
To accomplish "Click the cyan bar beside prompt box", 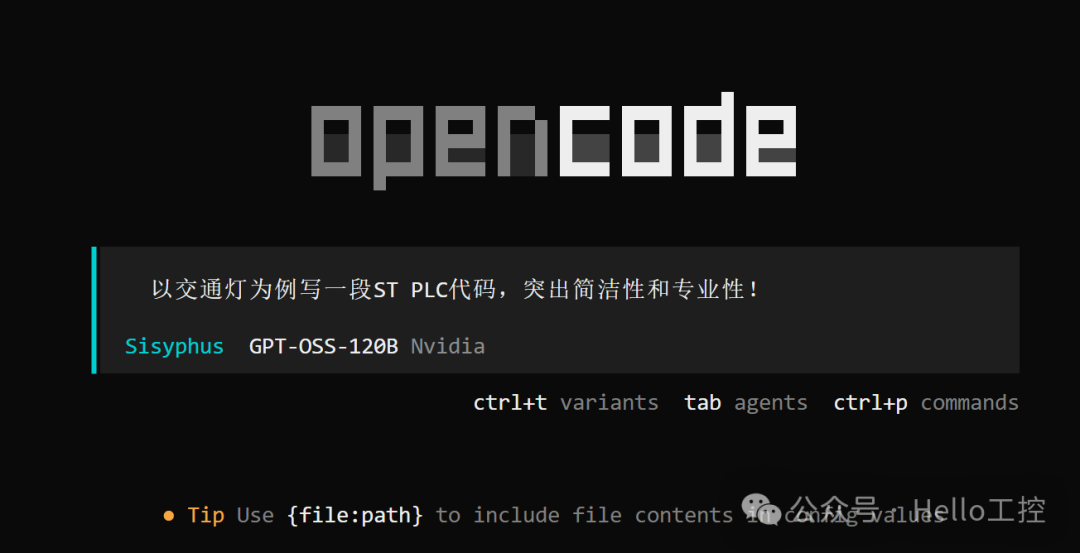I will pyautogui.click(x=94, y=310).
